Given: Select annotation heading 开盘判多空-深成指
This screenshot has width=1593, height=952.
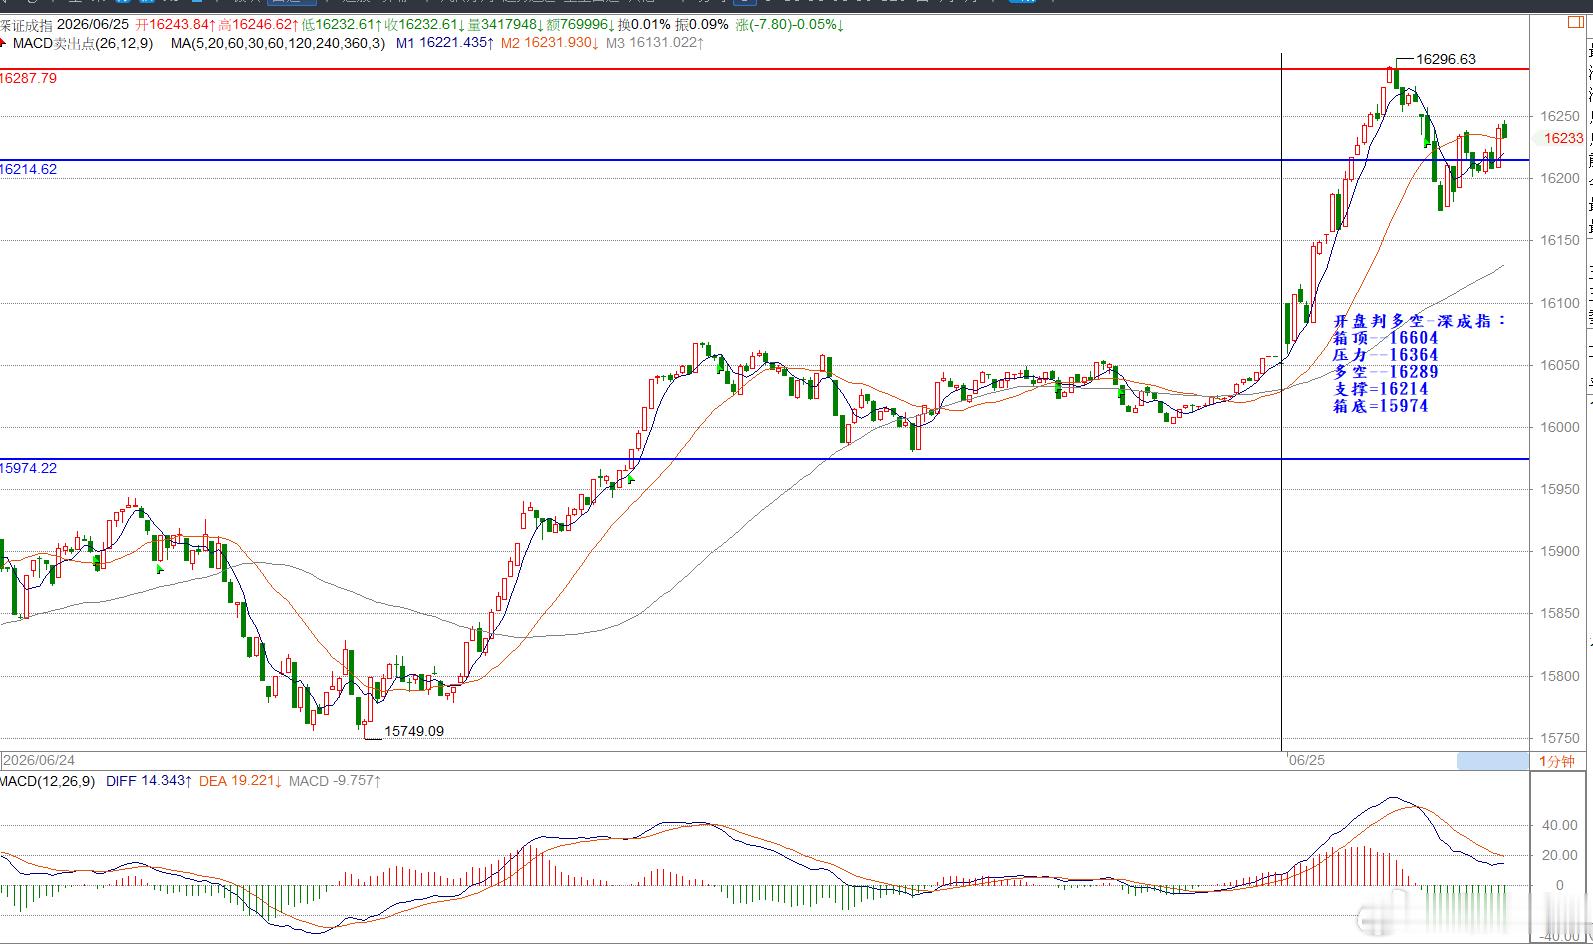Looking at the screenshot, I should tap(1420, 321).
